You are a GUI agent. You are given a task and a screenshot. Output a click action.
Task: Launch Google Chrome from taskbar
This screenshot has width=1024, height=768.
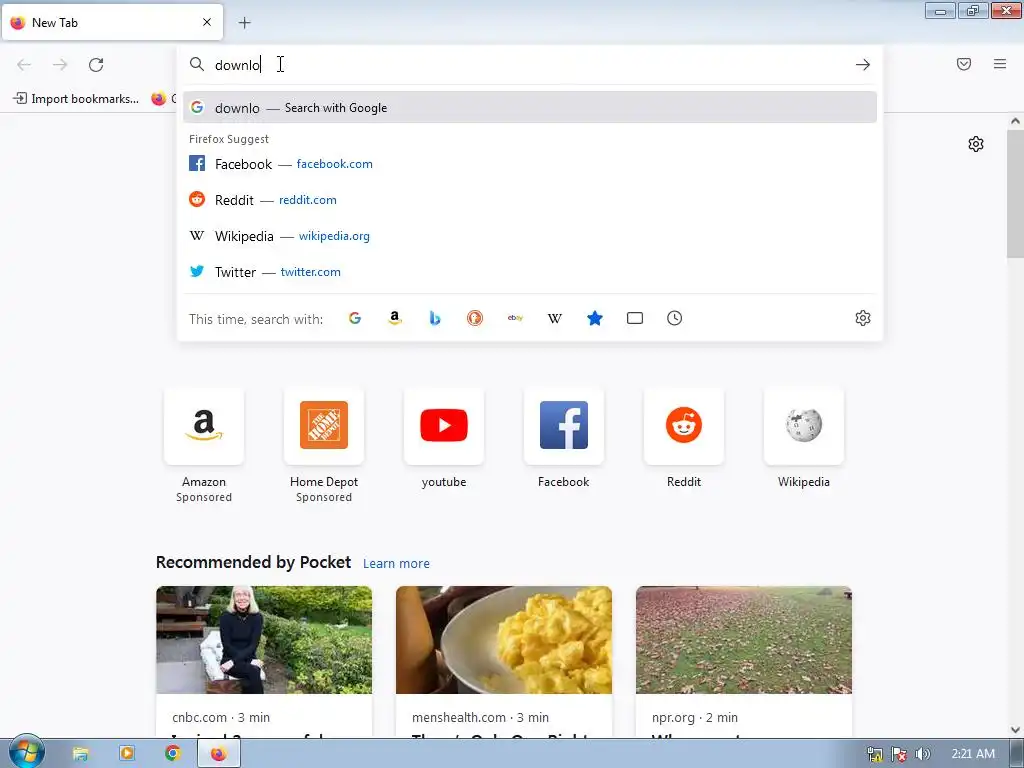(172, 754)
